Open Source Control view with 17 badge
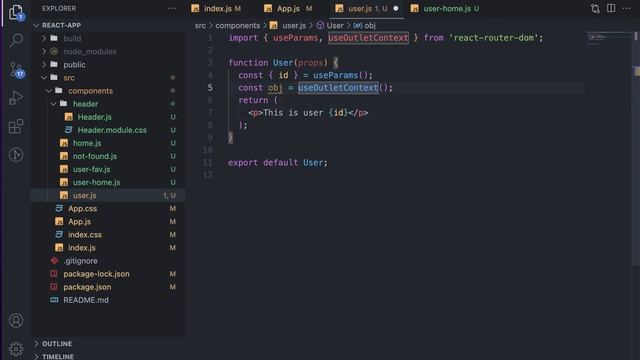The image size is (640, 360). [x=17, y=69]
